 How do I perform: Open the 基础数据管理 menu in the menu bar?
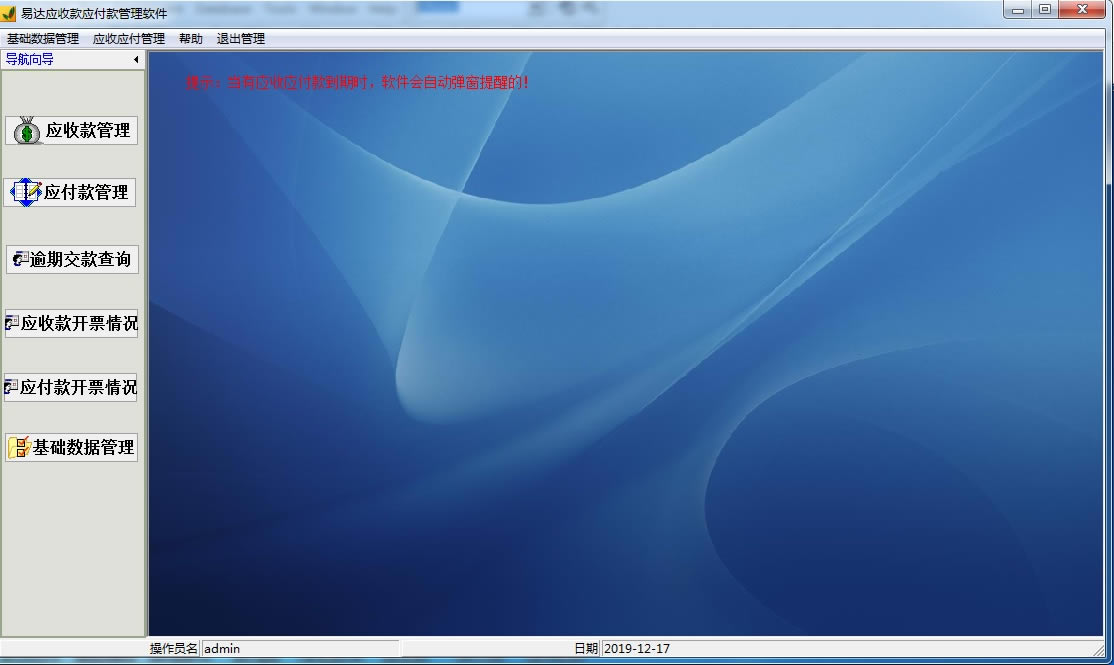(43, 39)
